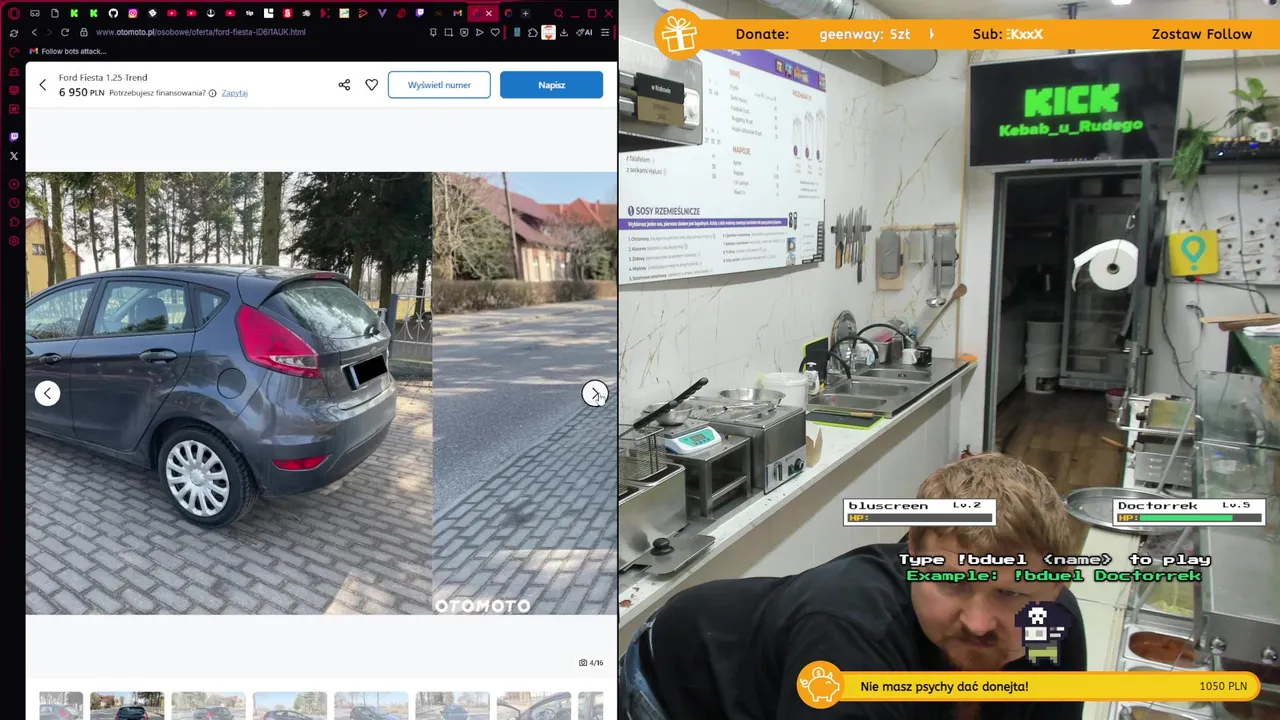The width and height of the screenshot is (1280, 720).
Task: Click the '6 950 PLN' price
Action: click(x=81, y=93)
